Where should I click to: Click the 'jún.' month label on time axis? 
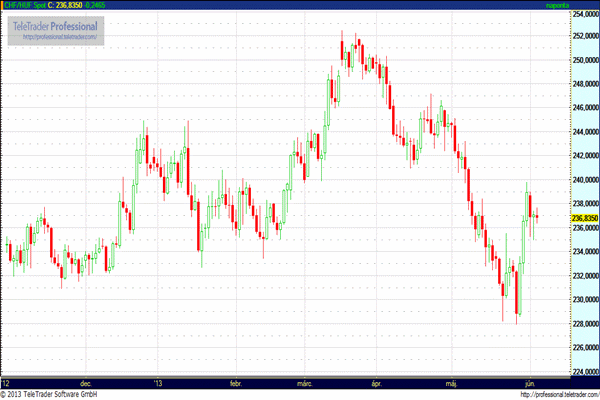[528, 382]
